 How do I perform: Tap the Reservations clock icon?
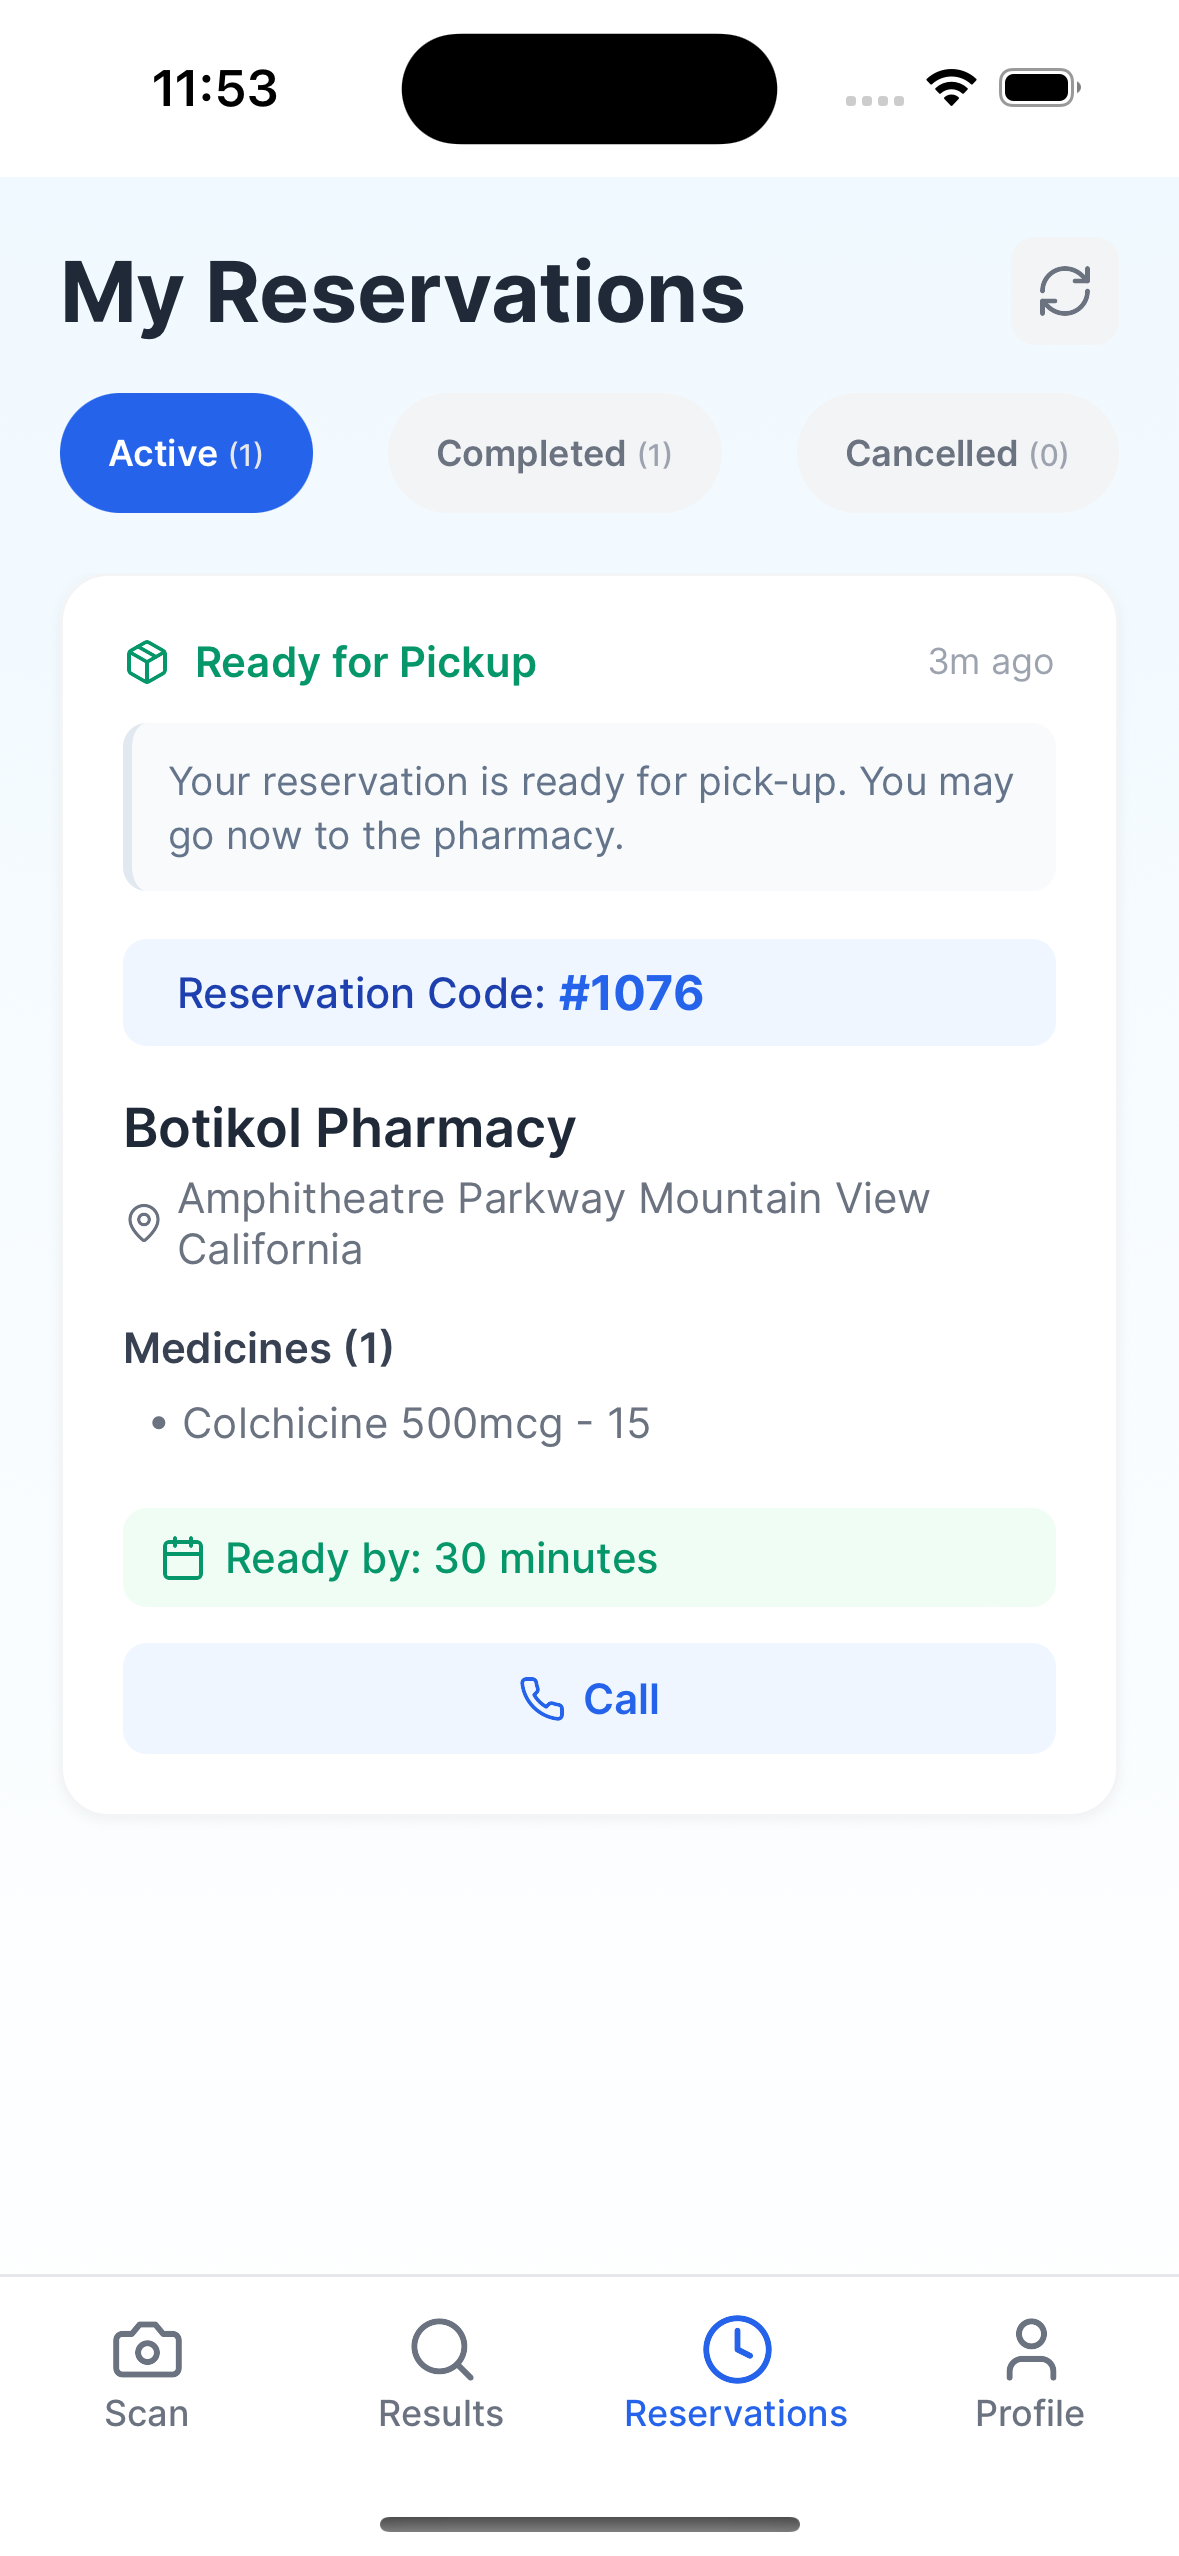coord(736,2349)
